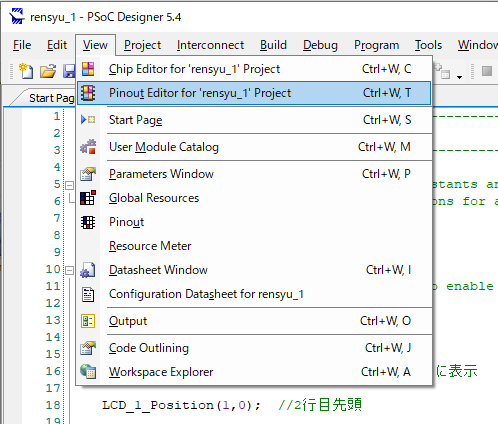498x424 pixels.
Task: Open the Project menu
Action: (142, 45)
